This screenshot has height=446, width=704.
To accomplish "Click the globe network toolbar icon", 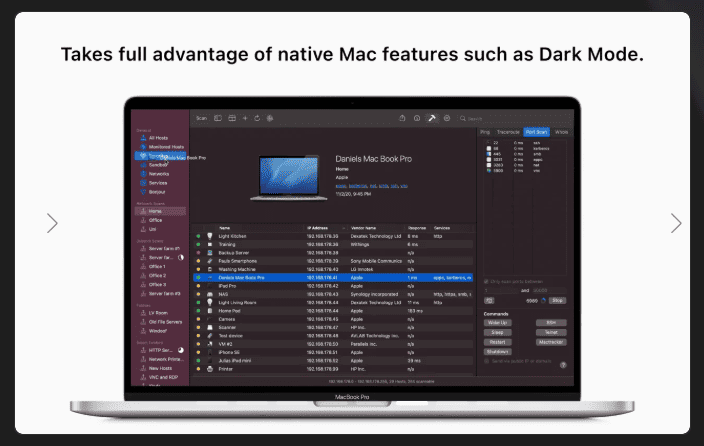I will point(270,118).
